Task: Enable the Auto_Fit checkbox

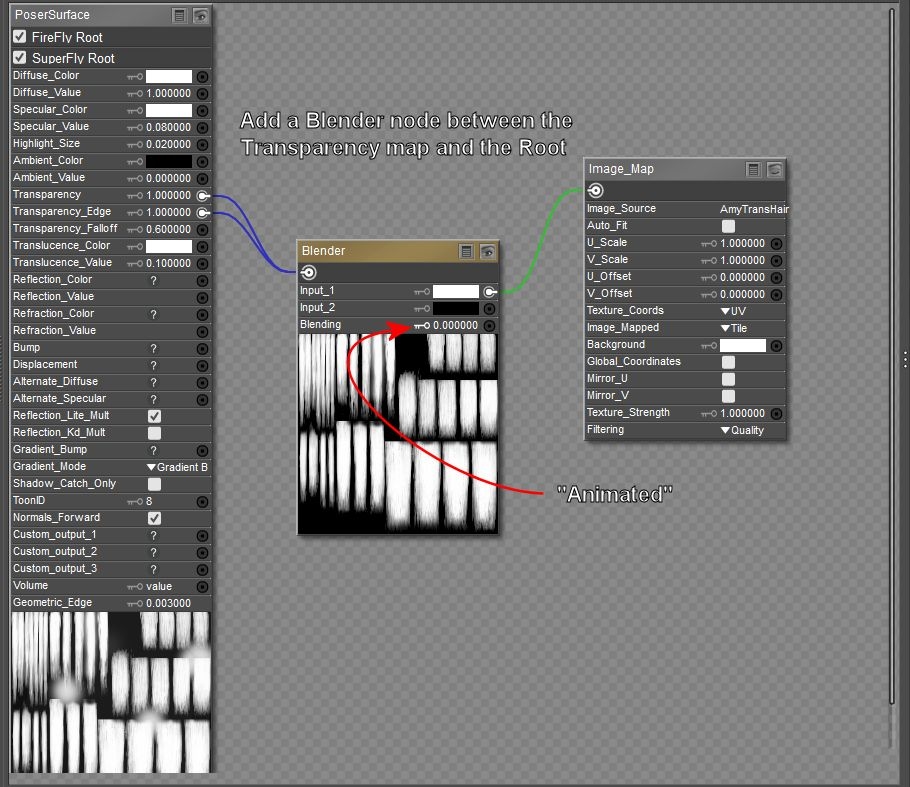Action: point(728,226)
